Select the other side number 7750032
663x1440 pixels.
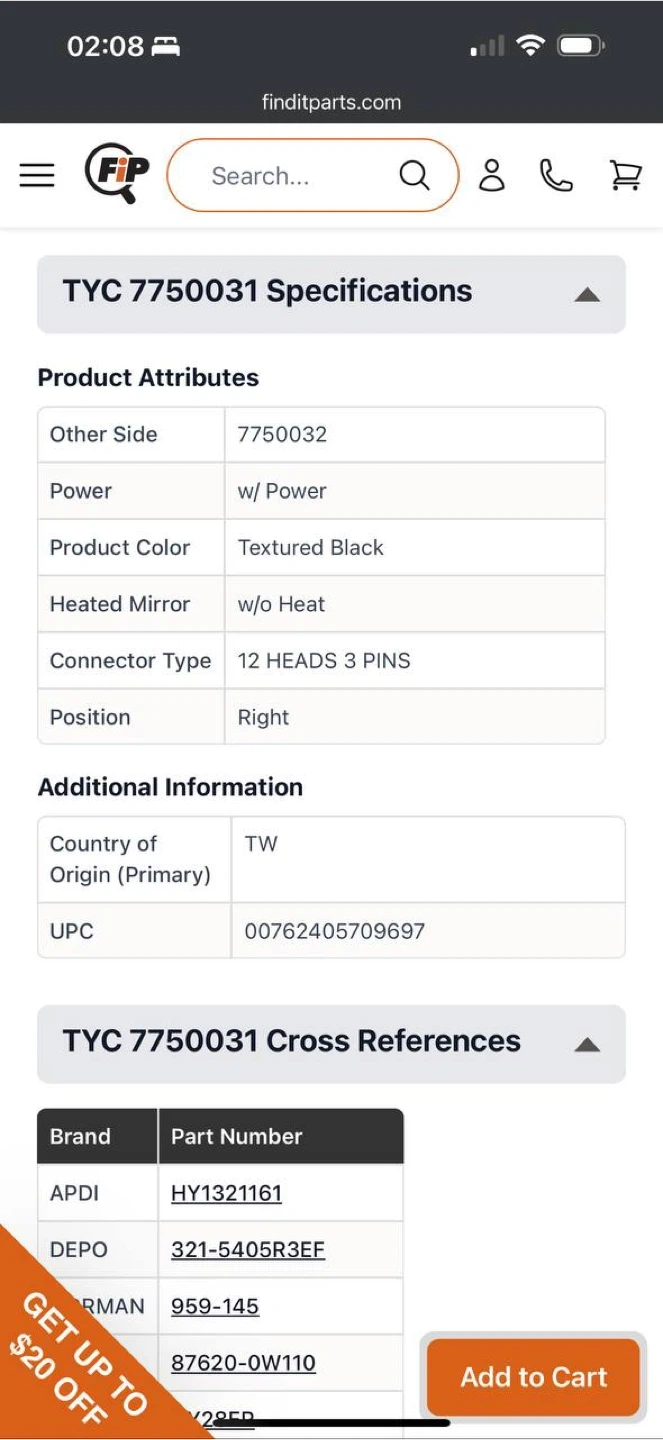[x=282, y=434]
